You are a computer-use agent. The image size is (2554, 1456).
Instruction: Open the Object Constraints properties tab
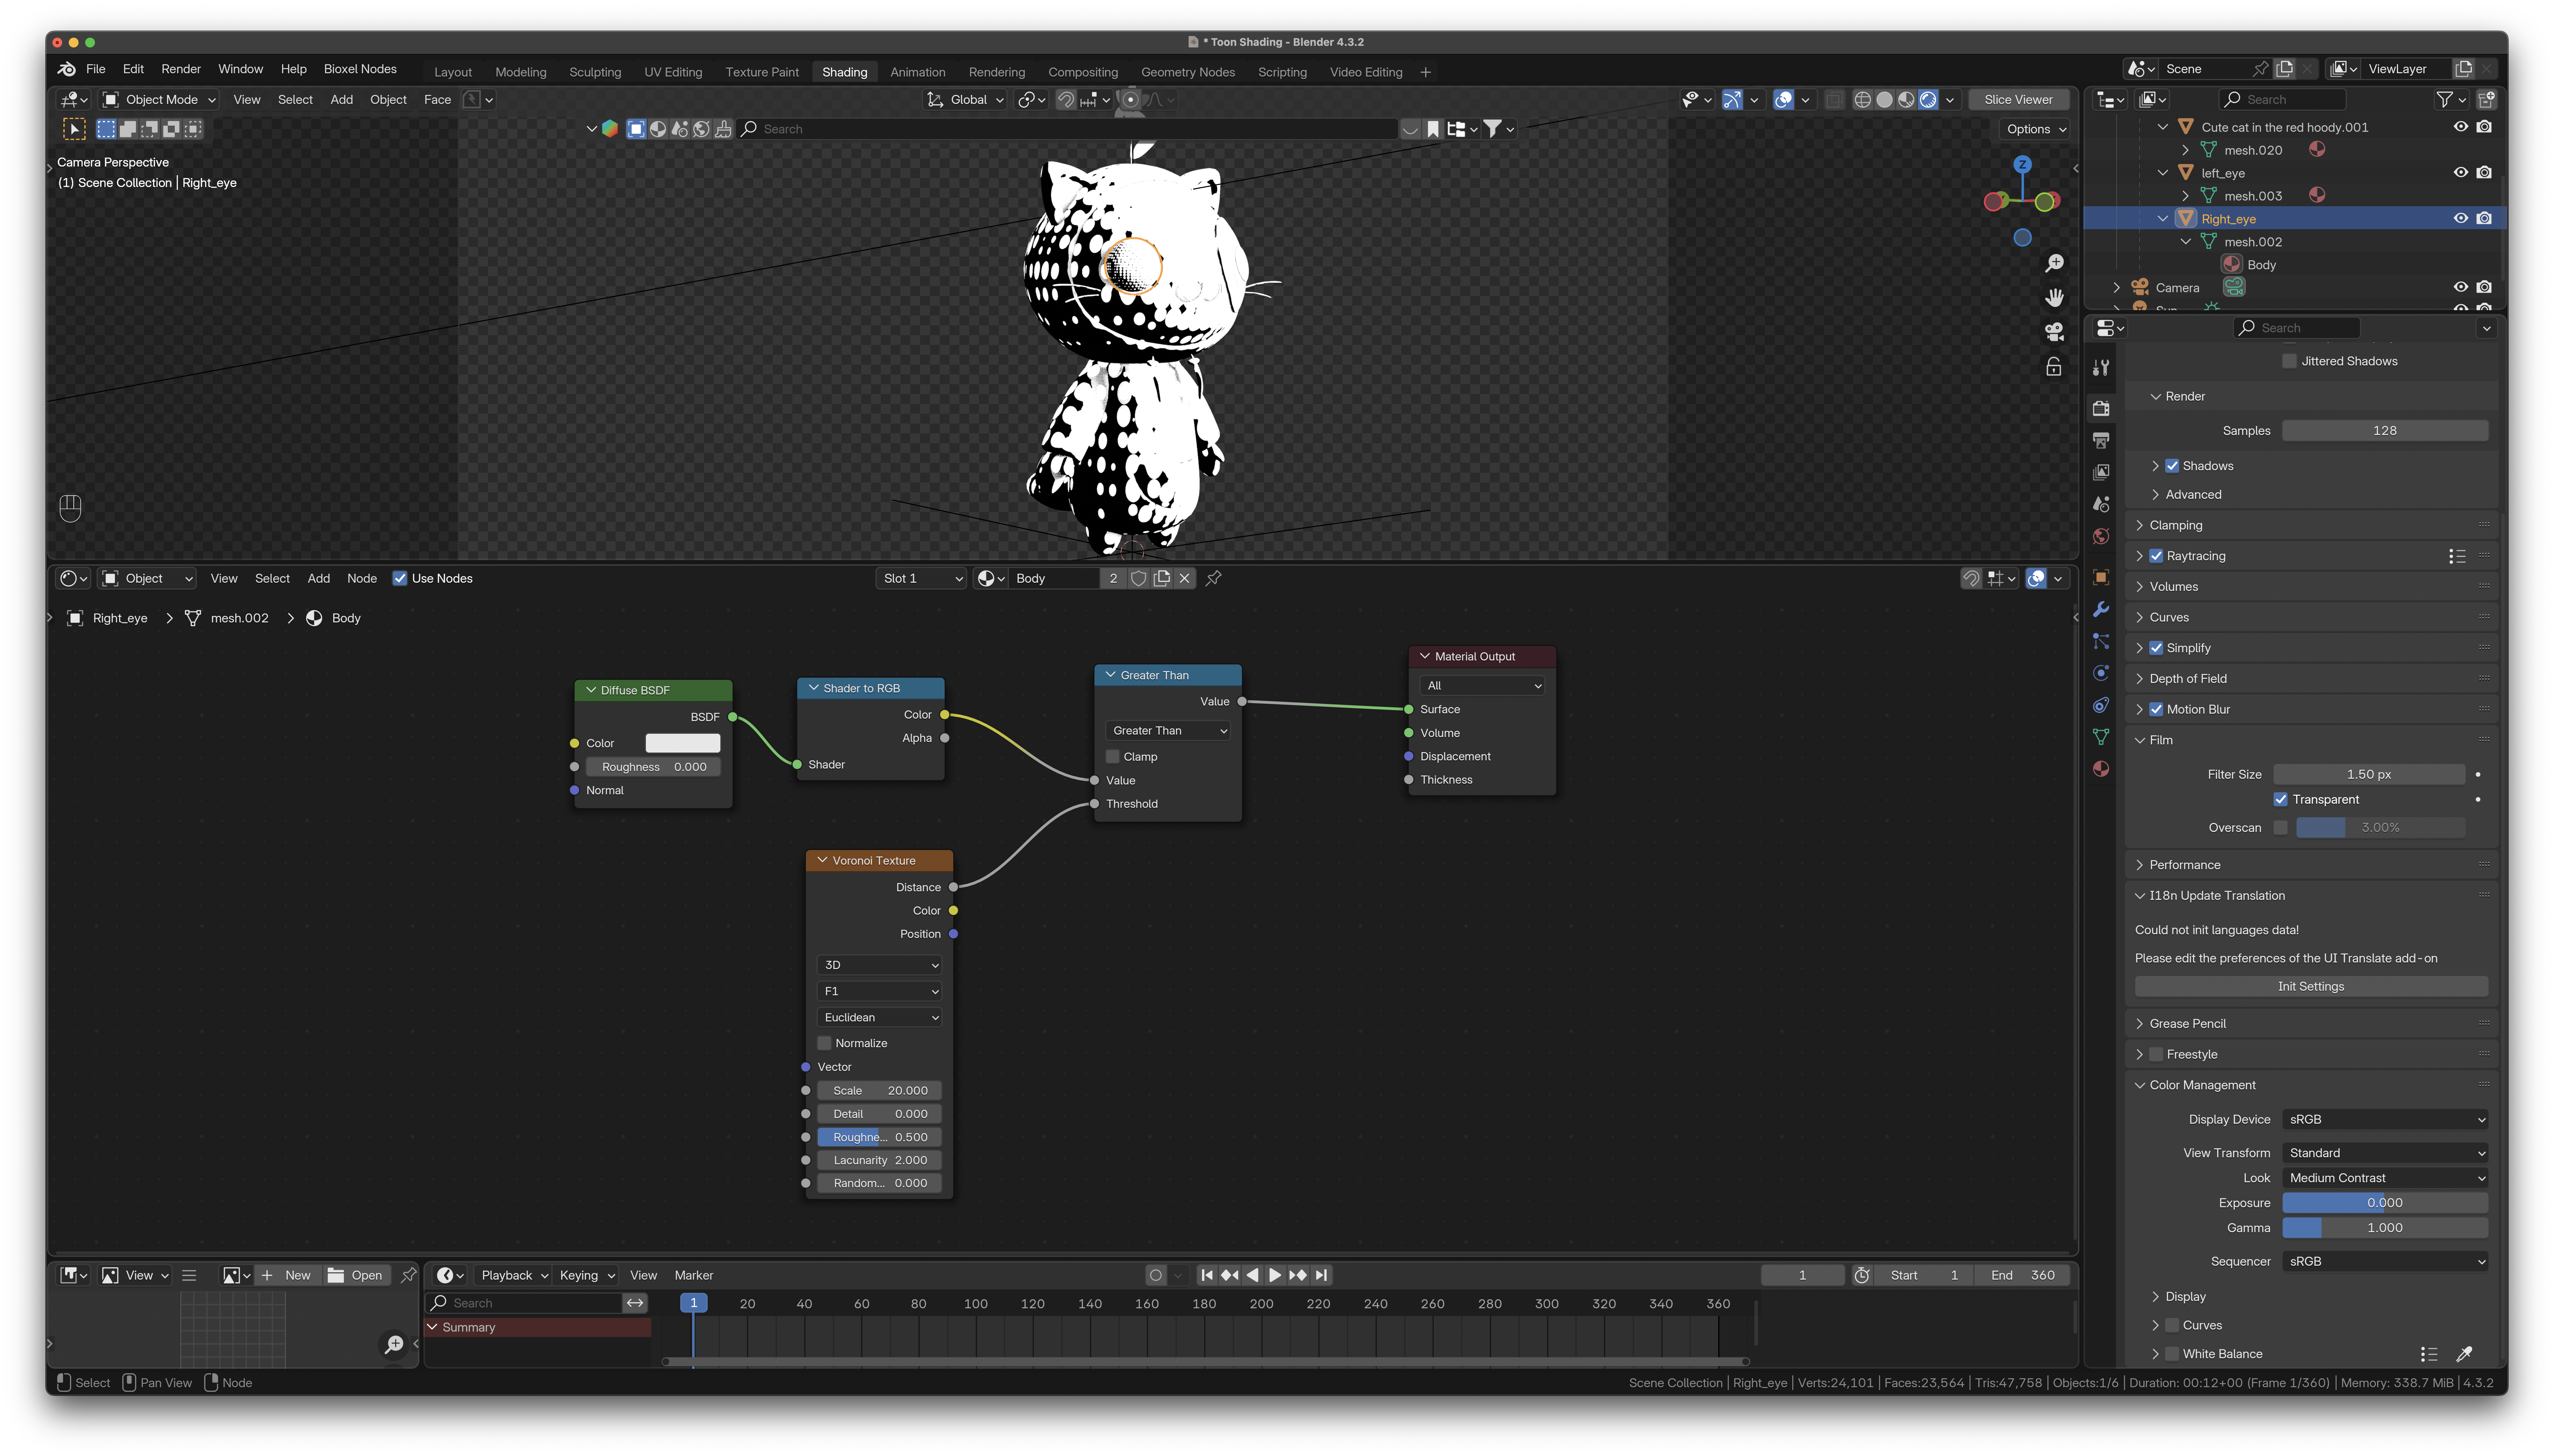pos(2101,705)
